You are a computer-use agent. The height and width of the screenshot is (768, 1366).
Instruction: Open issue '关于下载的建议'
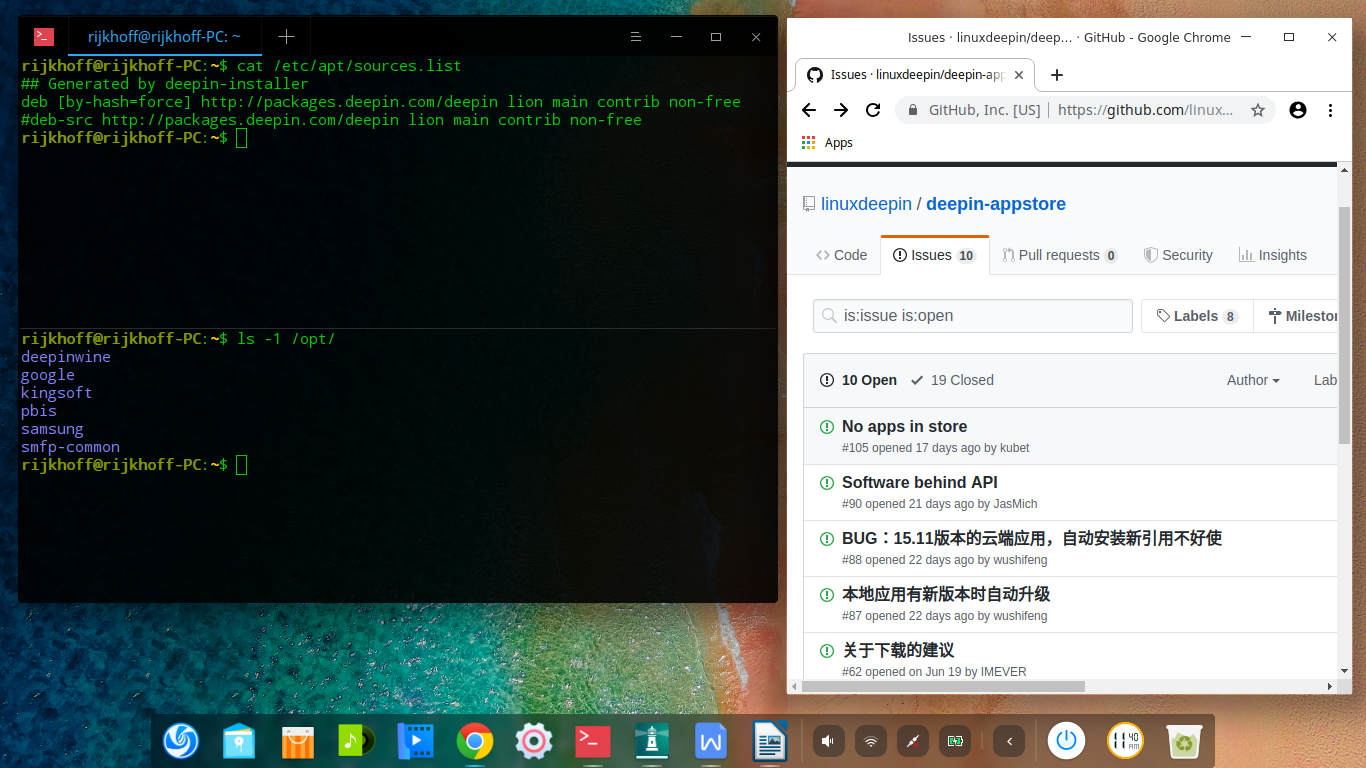click(x=898, y=650)
